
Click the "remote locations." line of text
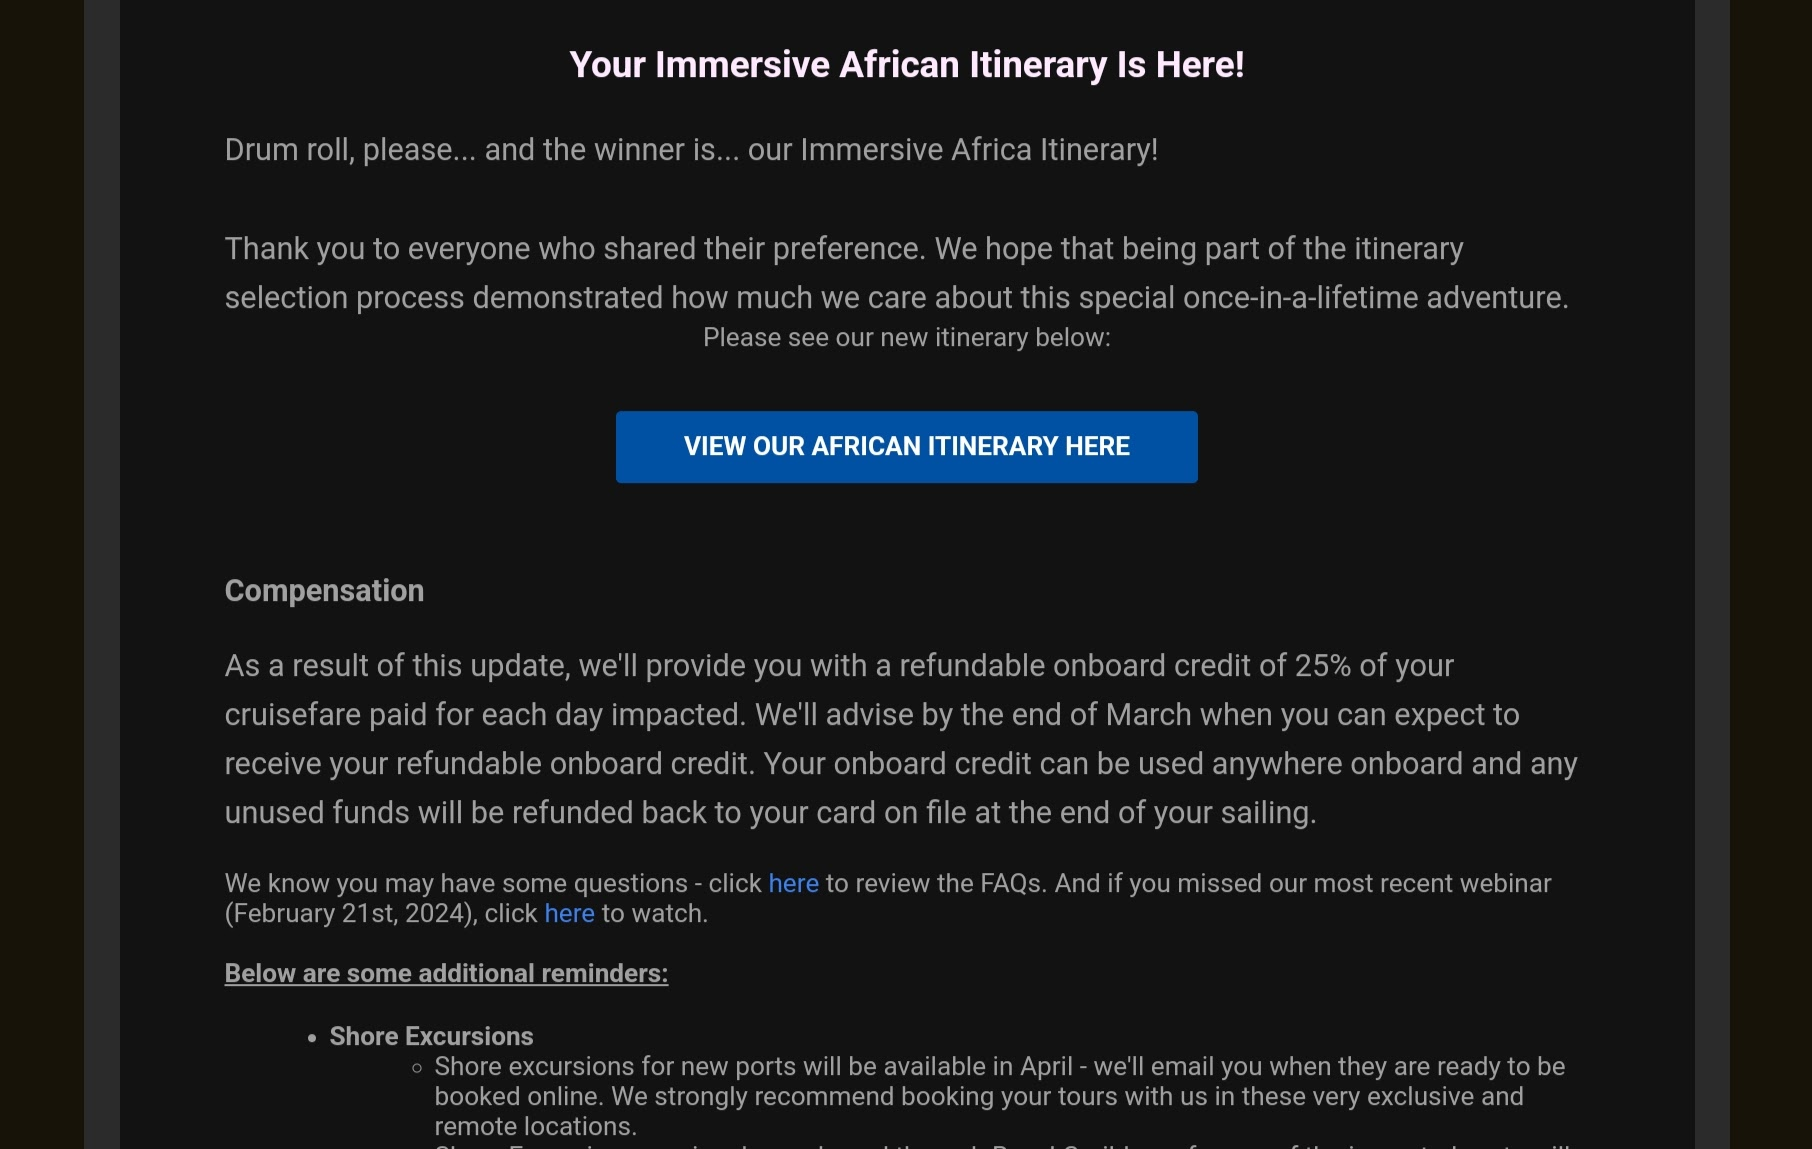pyautogui.click(x=535, y=1127)
